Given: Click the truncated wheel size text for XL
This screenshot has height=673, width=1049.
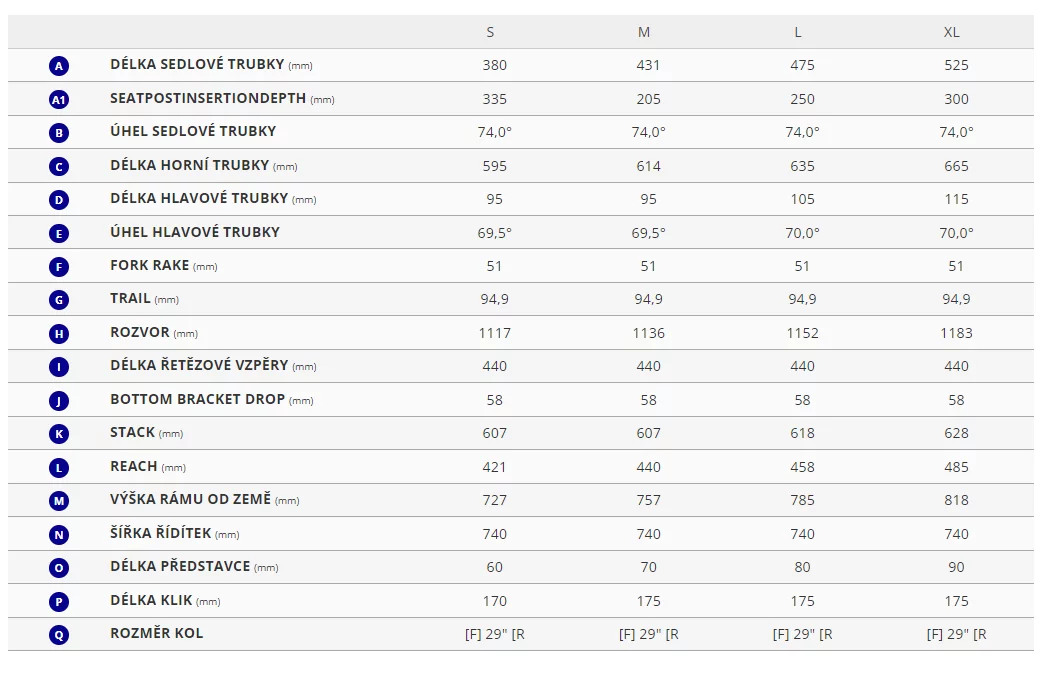Looking at the screenshot, I should coord(956,634).
